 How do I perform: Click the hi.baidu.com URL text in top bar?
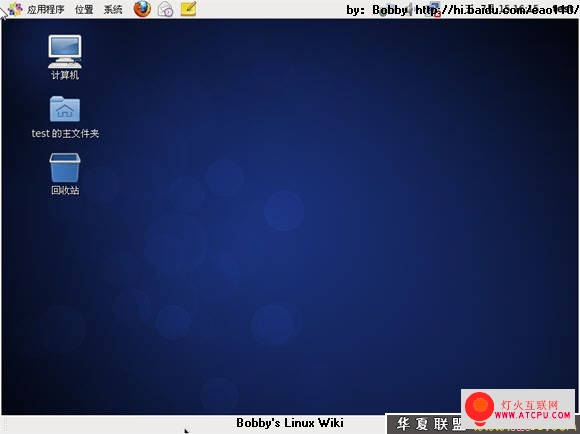coord(497,10)
